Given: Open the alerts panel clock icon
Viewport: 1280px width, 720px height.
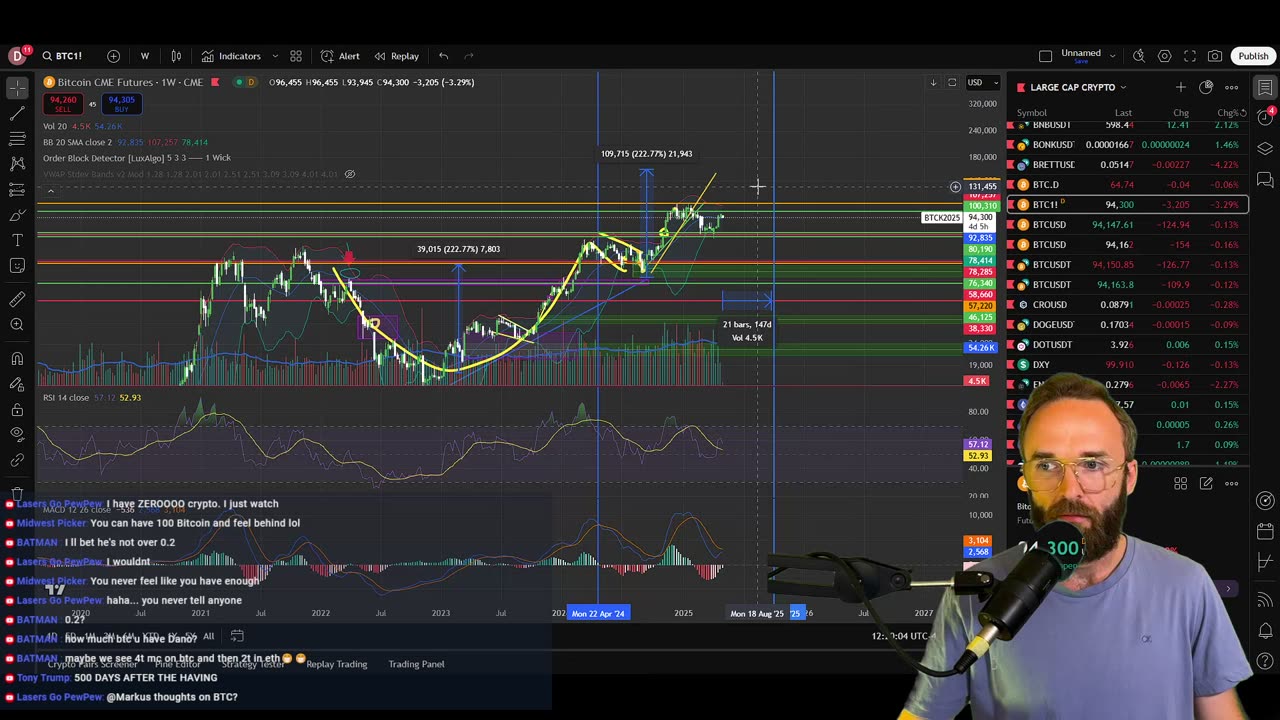Looking at the screenshot, I should tap(1265, 118).
